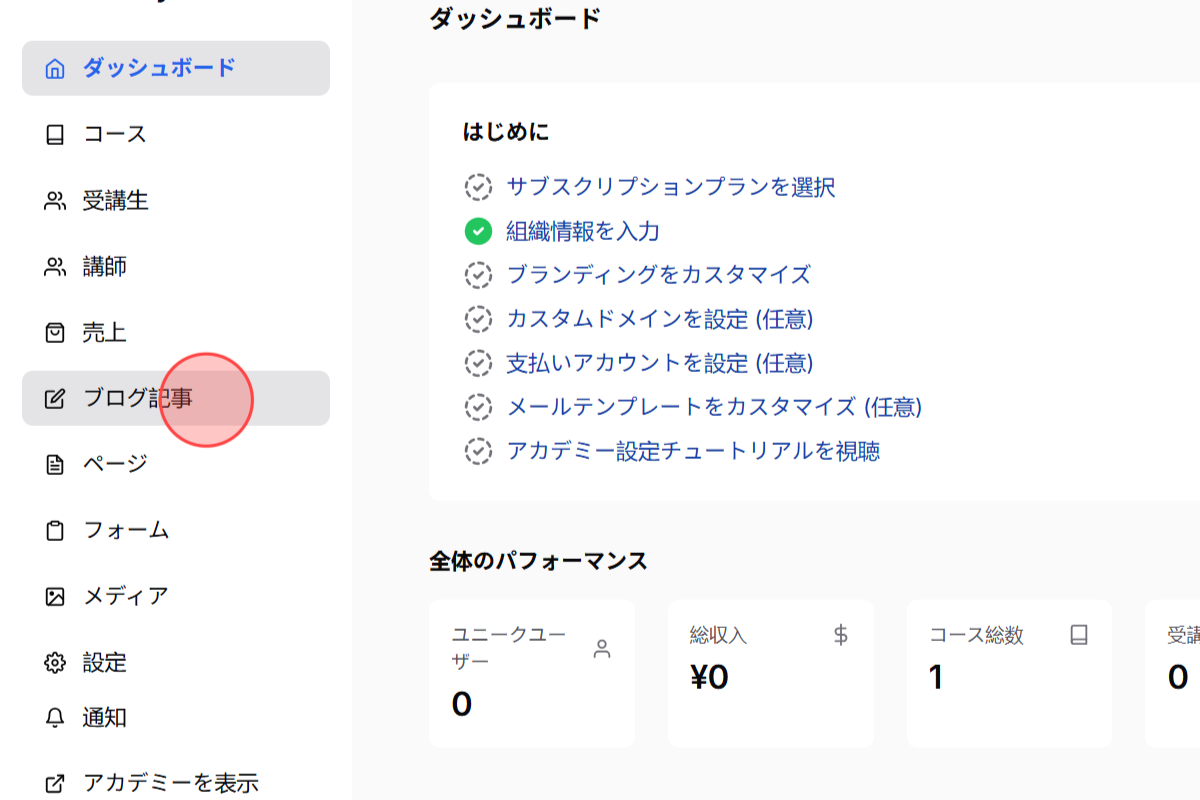Toggle the circle beside ブランディングをカスタマイズ

[477, 275]
